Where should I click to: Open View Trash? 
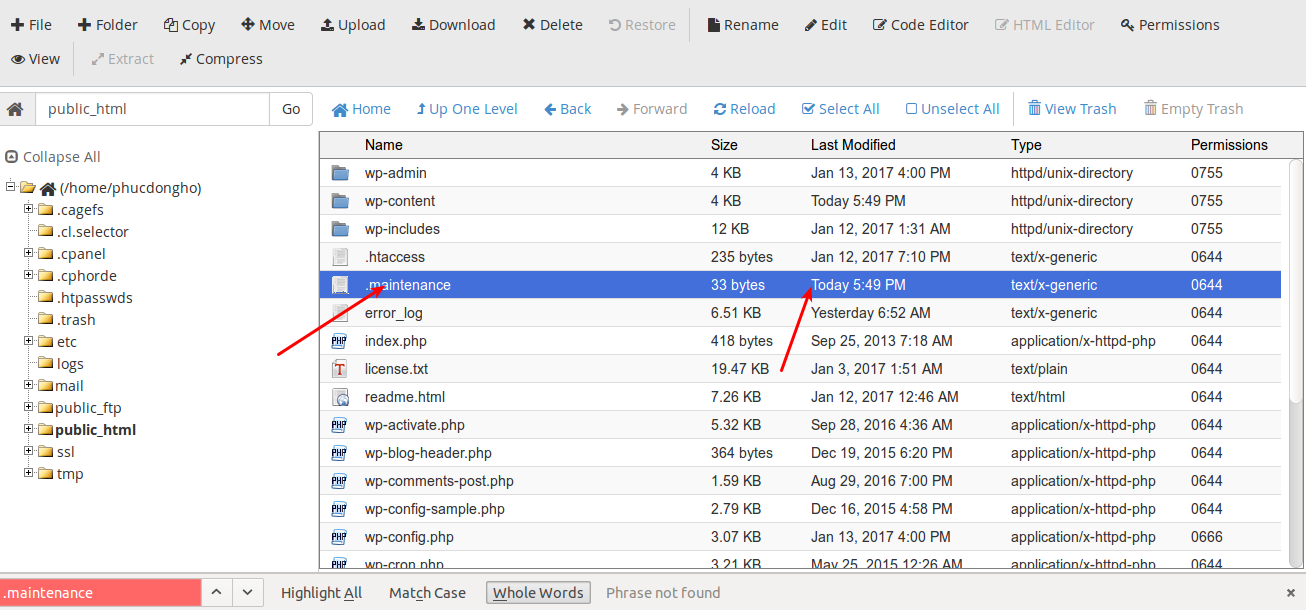click(1072, 109)
